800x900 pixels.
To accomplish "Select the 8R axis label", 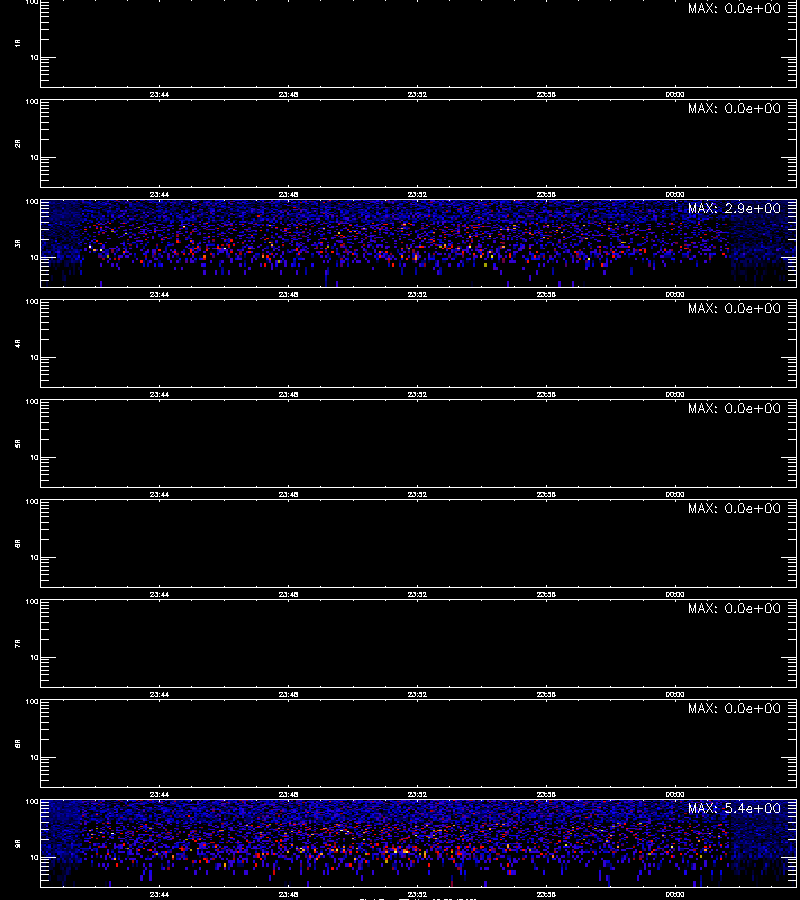I will (18, 743).
